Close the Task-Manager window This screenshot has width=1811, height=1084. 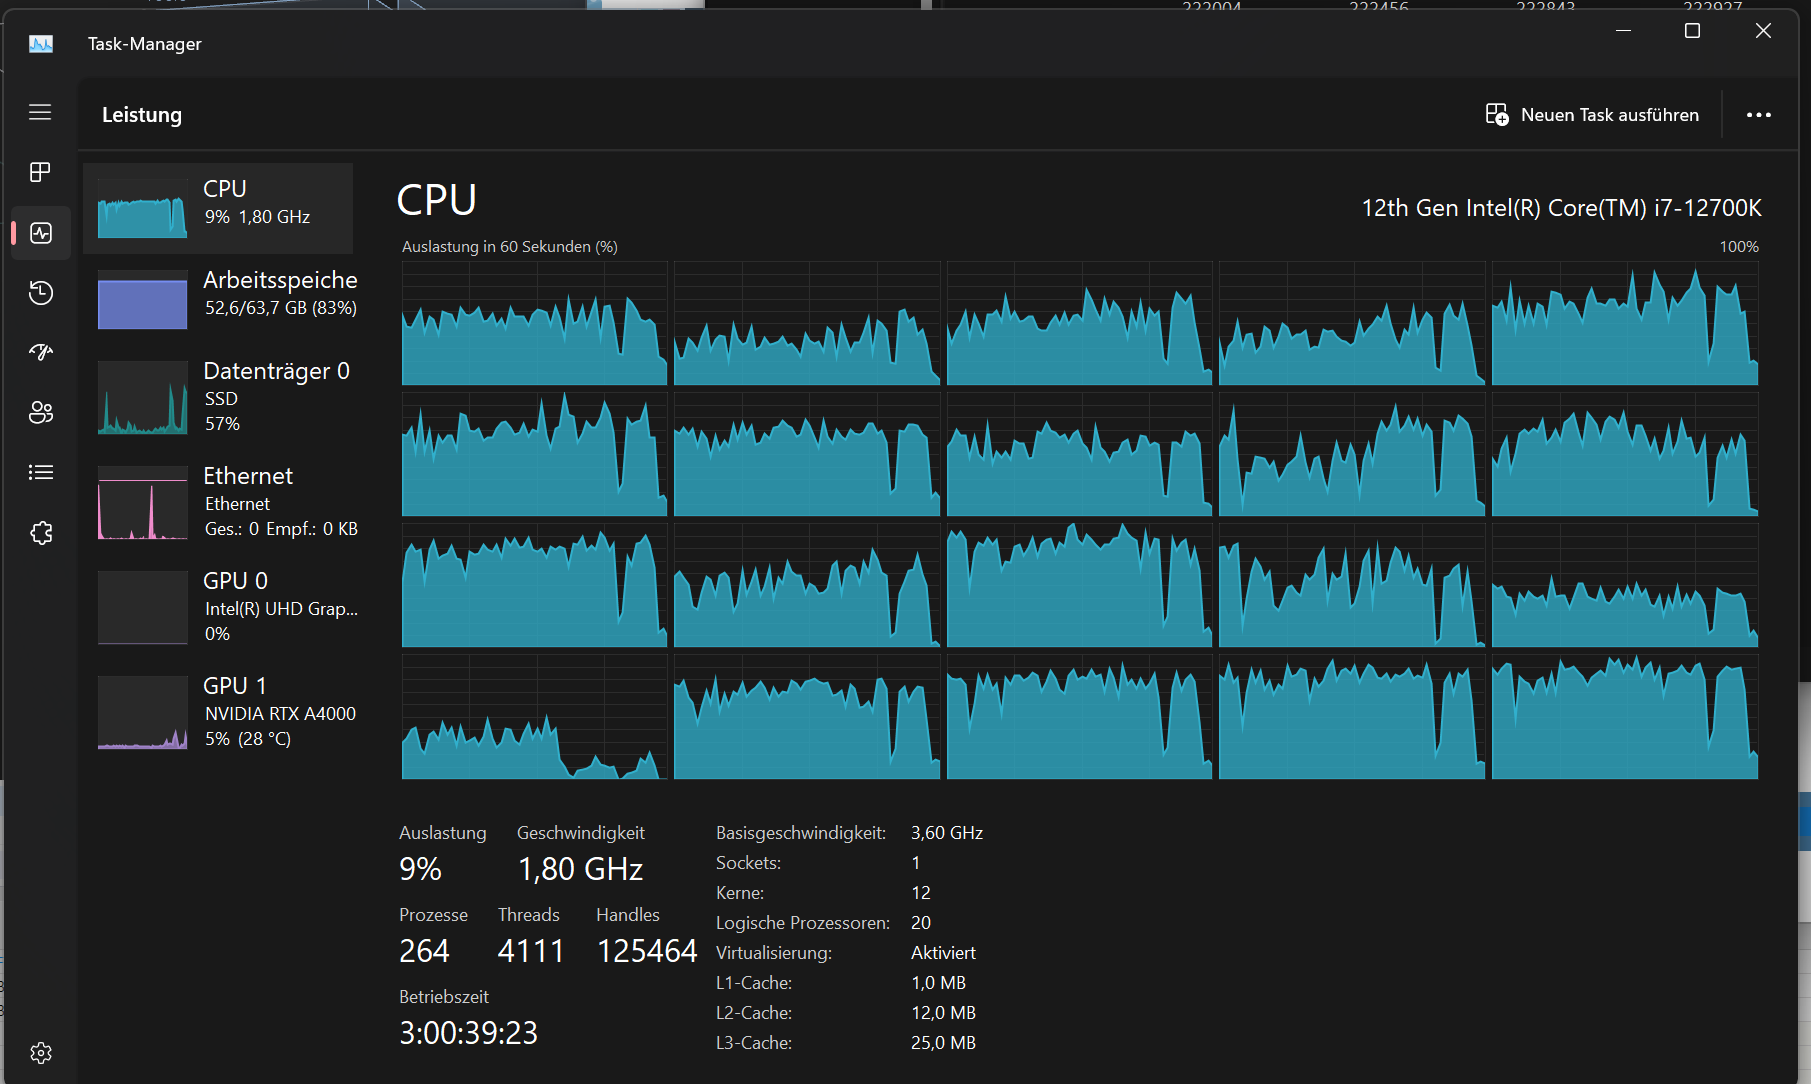1763,31
